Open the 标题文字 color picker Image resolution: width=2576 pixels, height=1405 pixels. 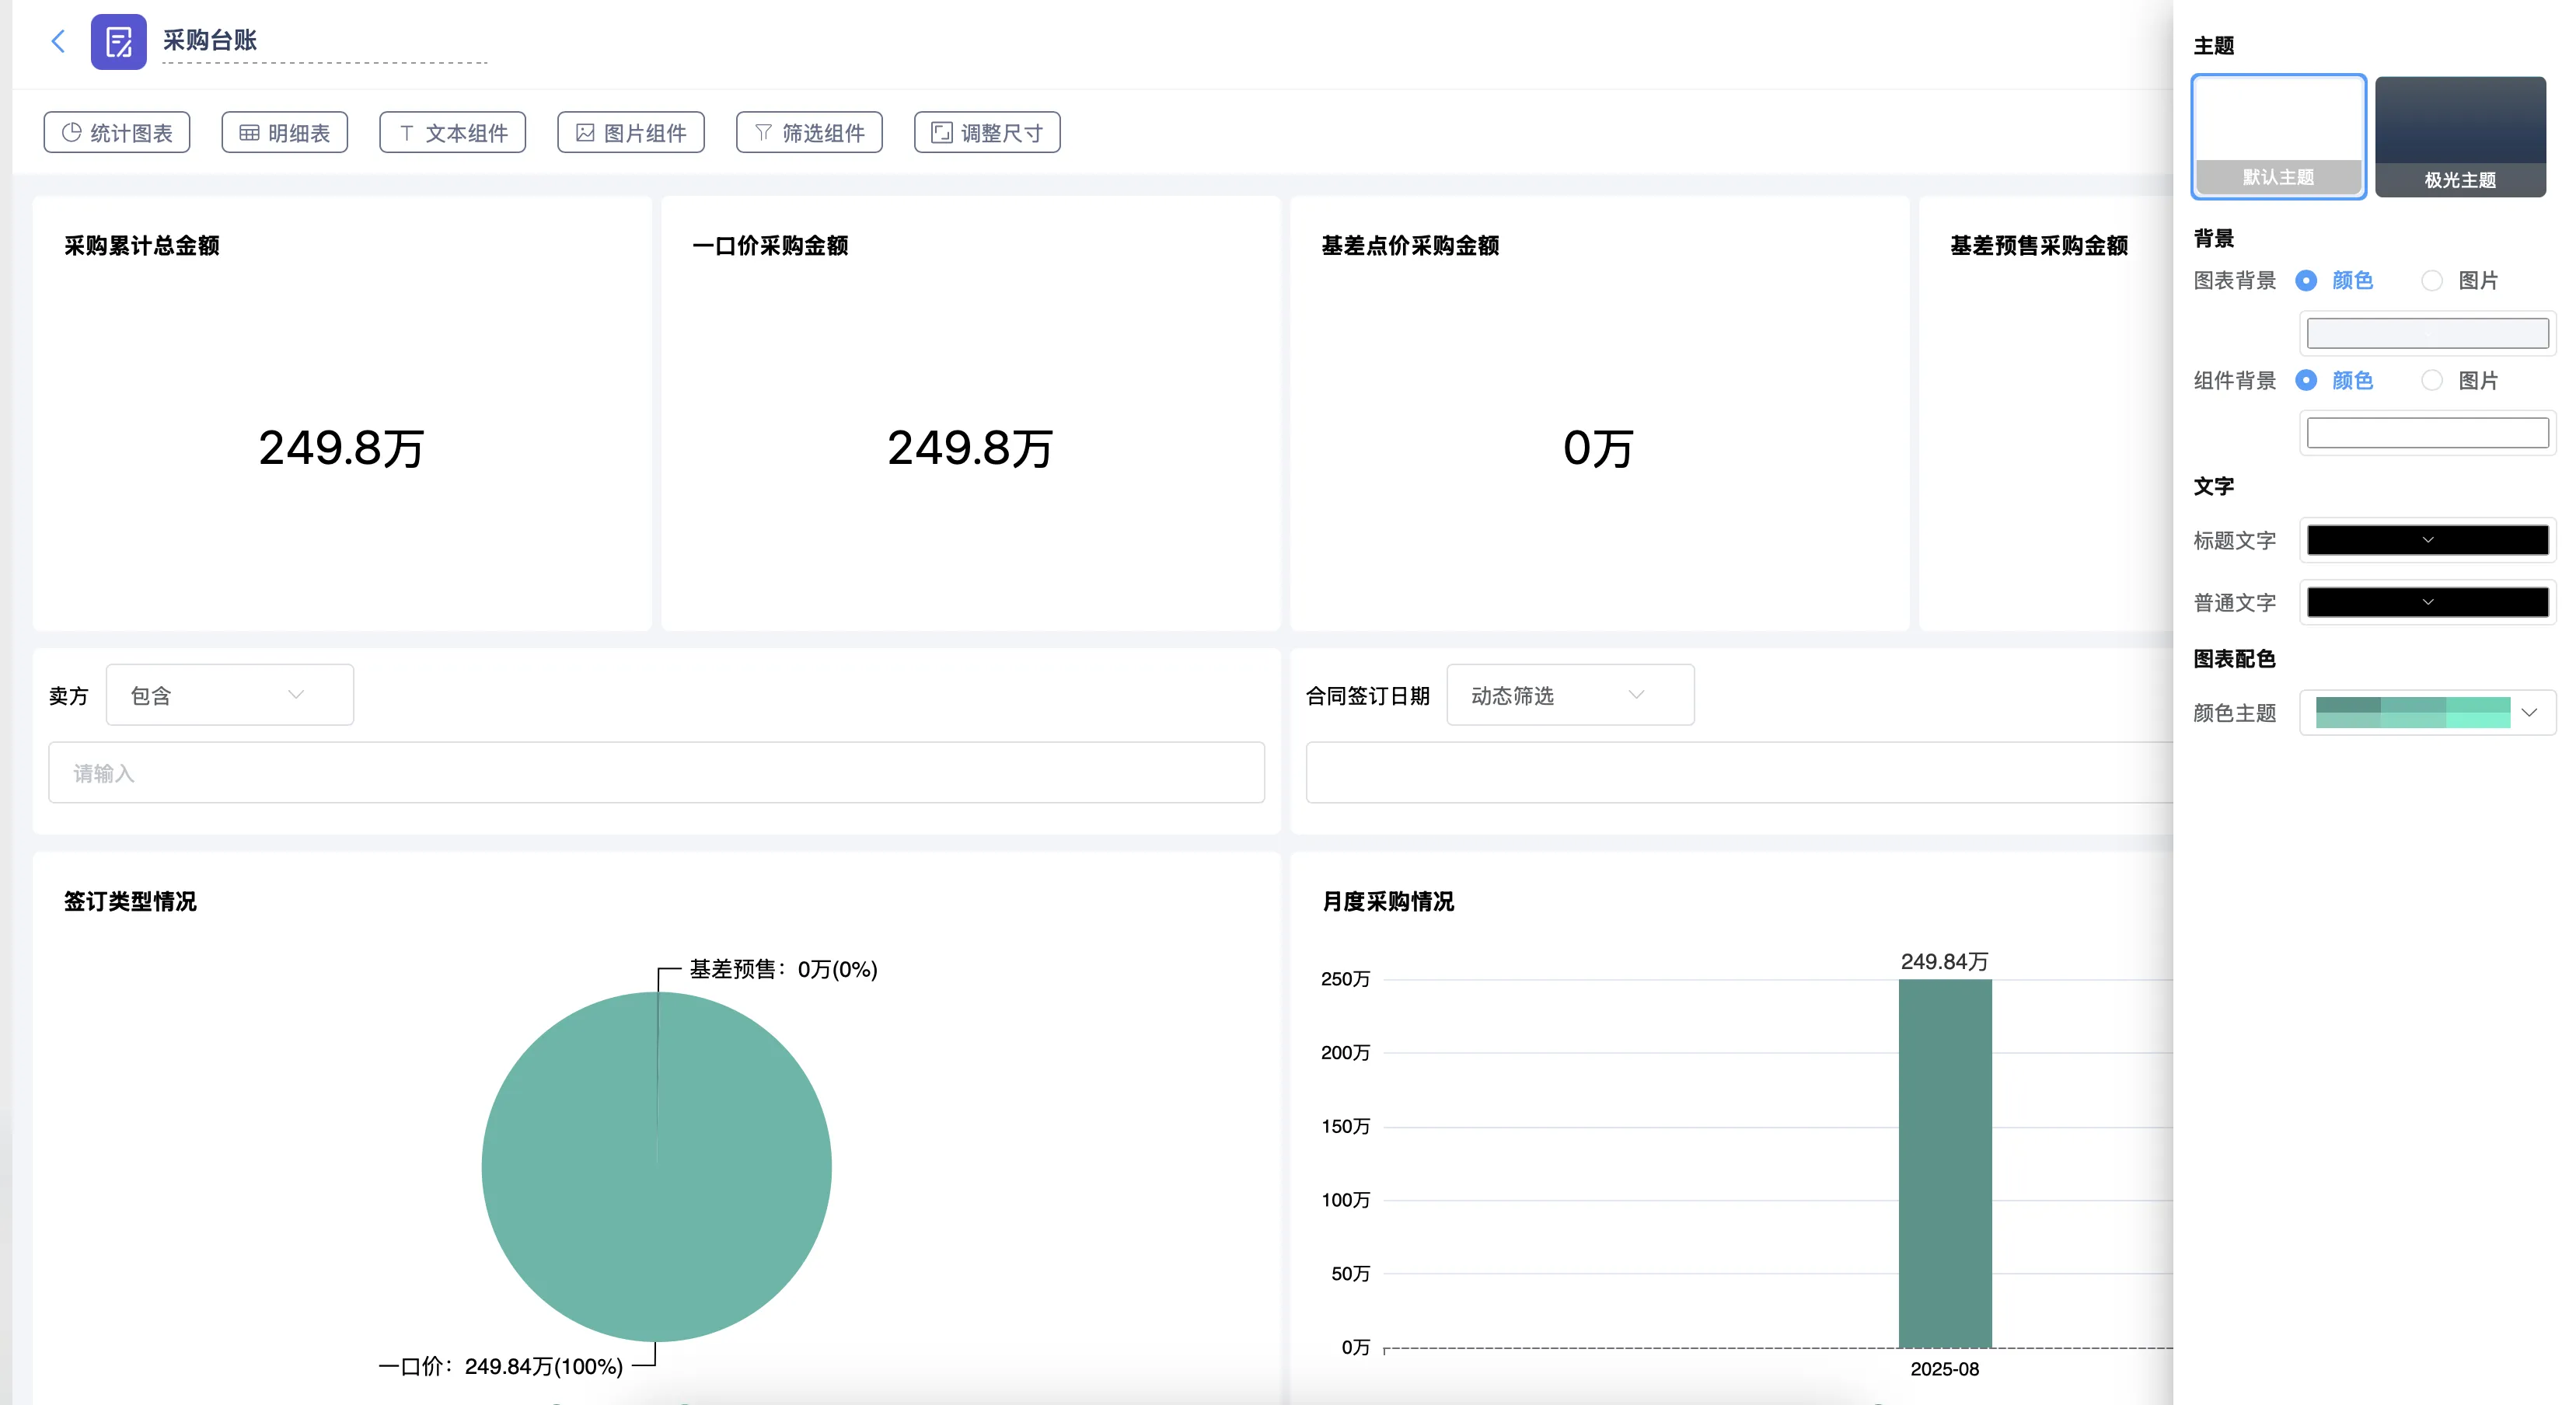tap(2427, 540)
